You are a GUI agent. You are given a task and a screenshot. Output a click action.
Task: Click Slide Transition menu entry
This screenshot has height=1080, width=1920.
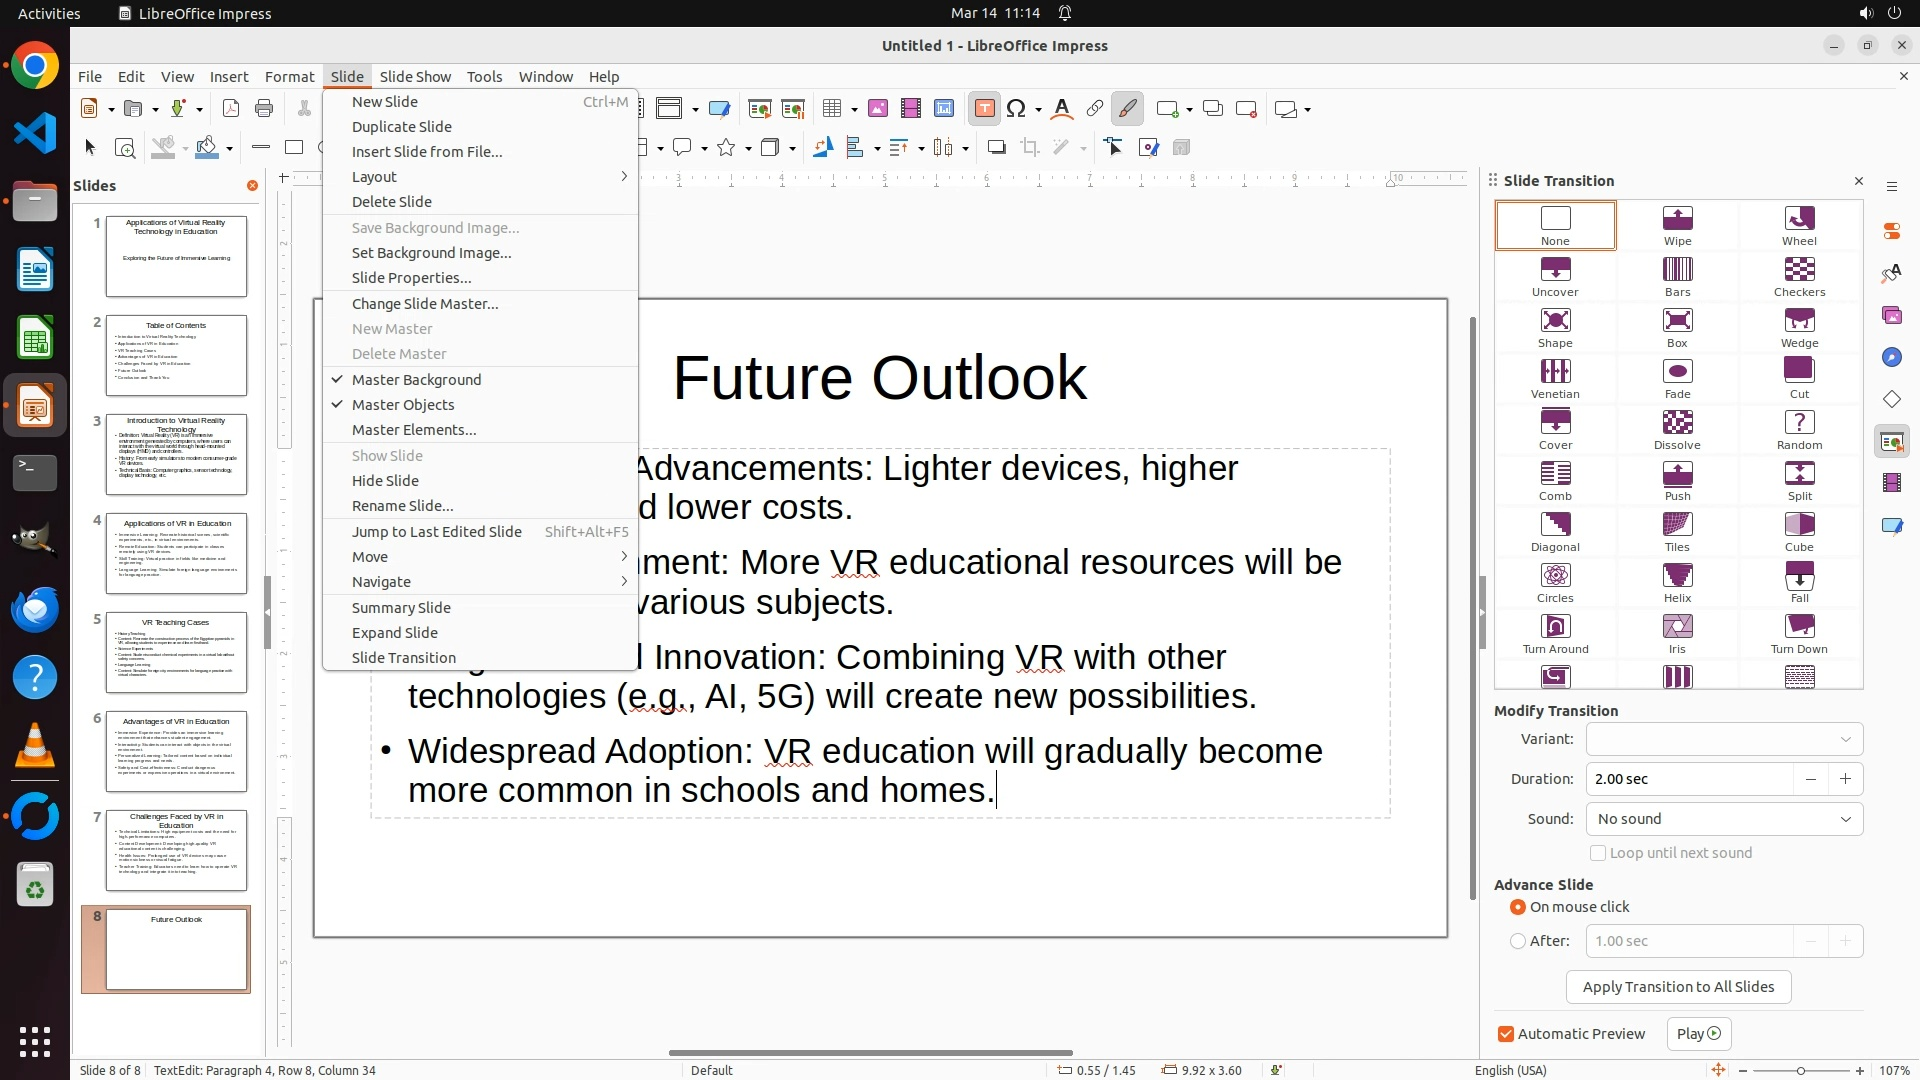[403, 658]
